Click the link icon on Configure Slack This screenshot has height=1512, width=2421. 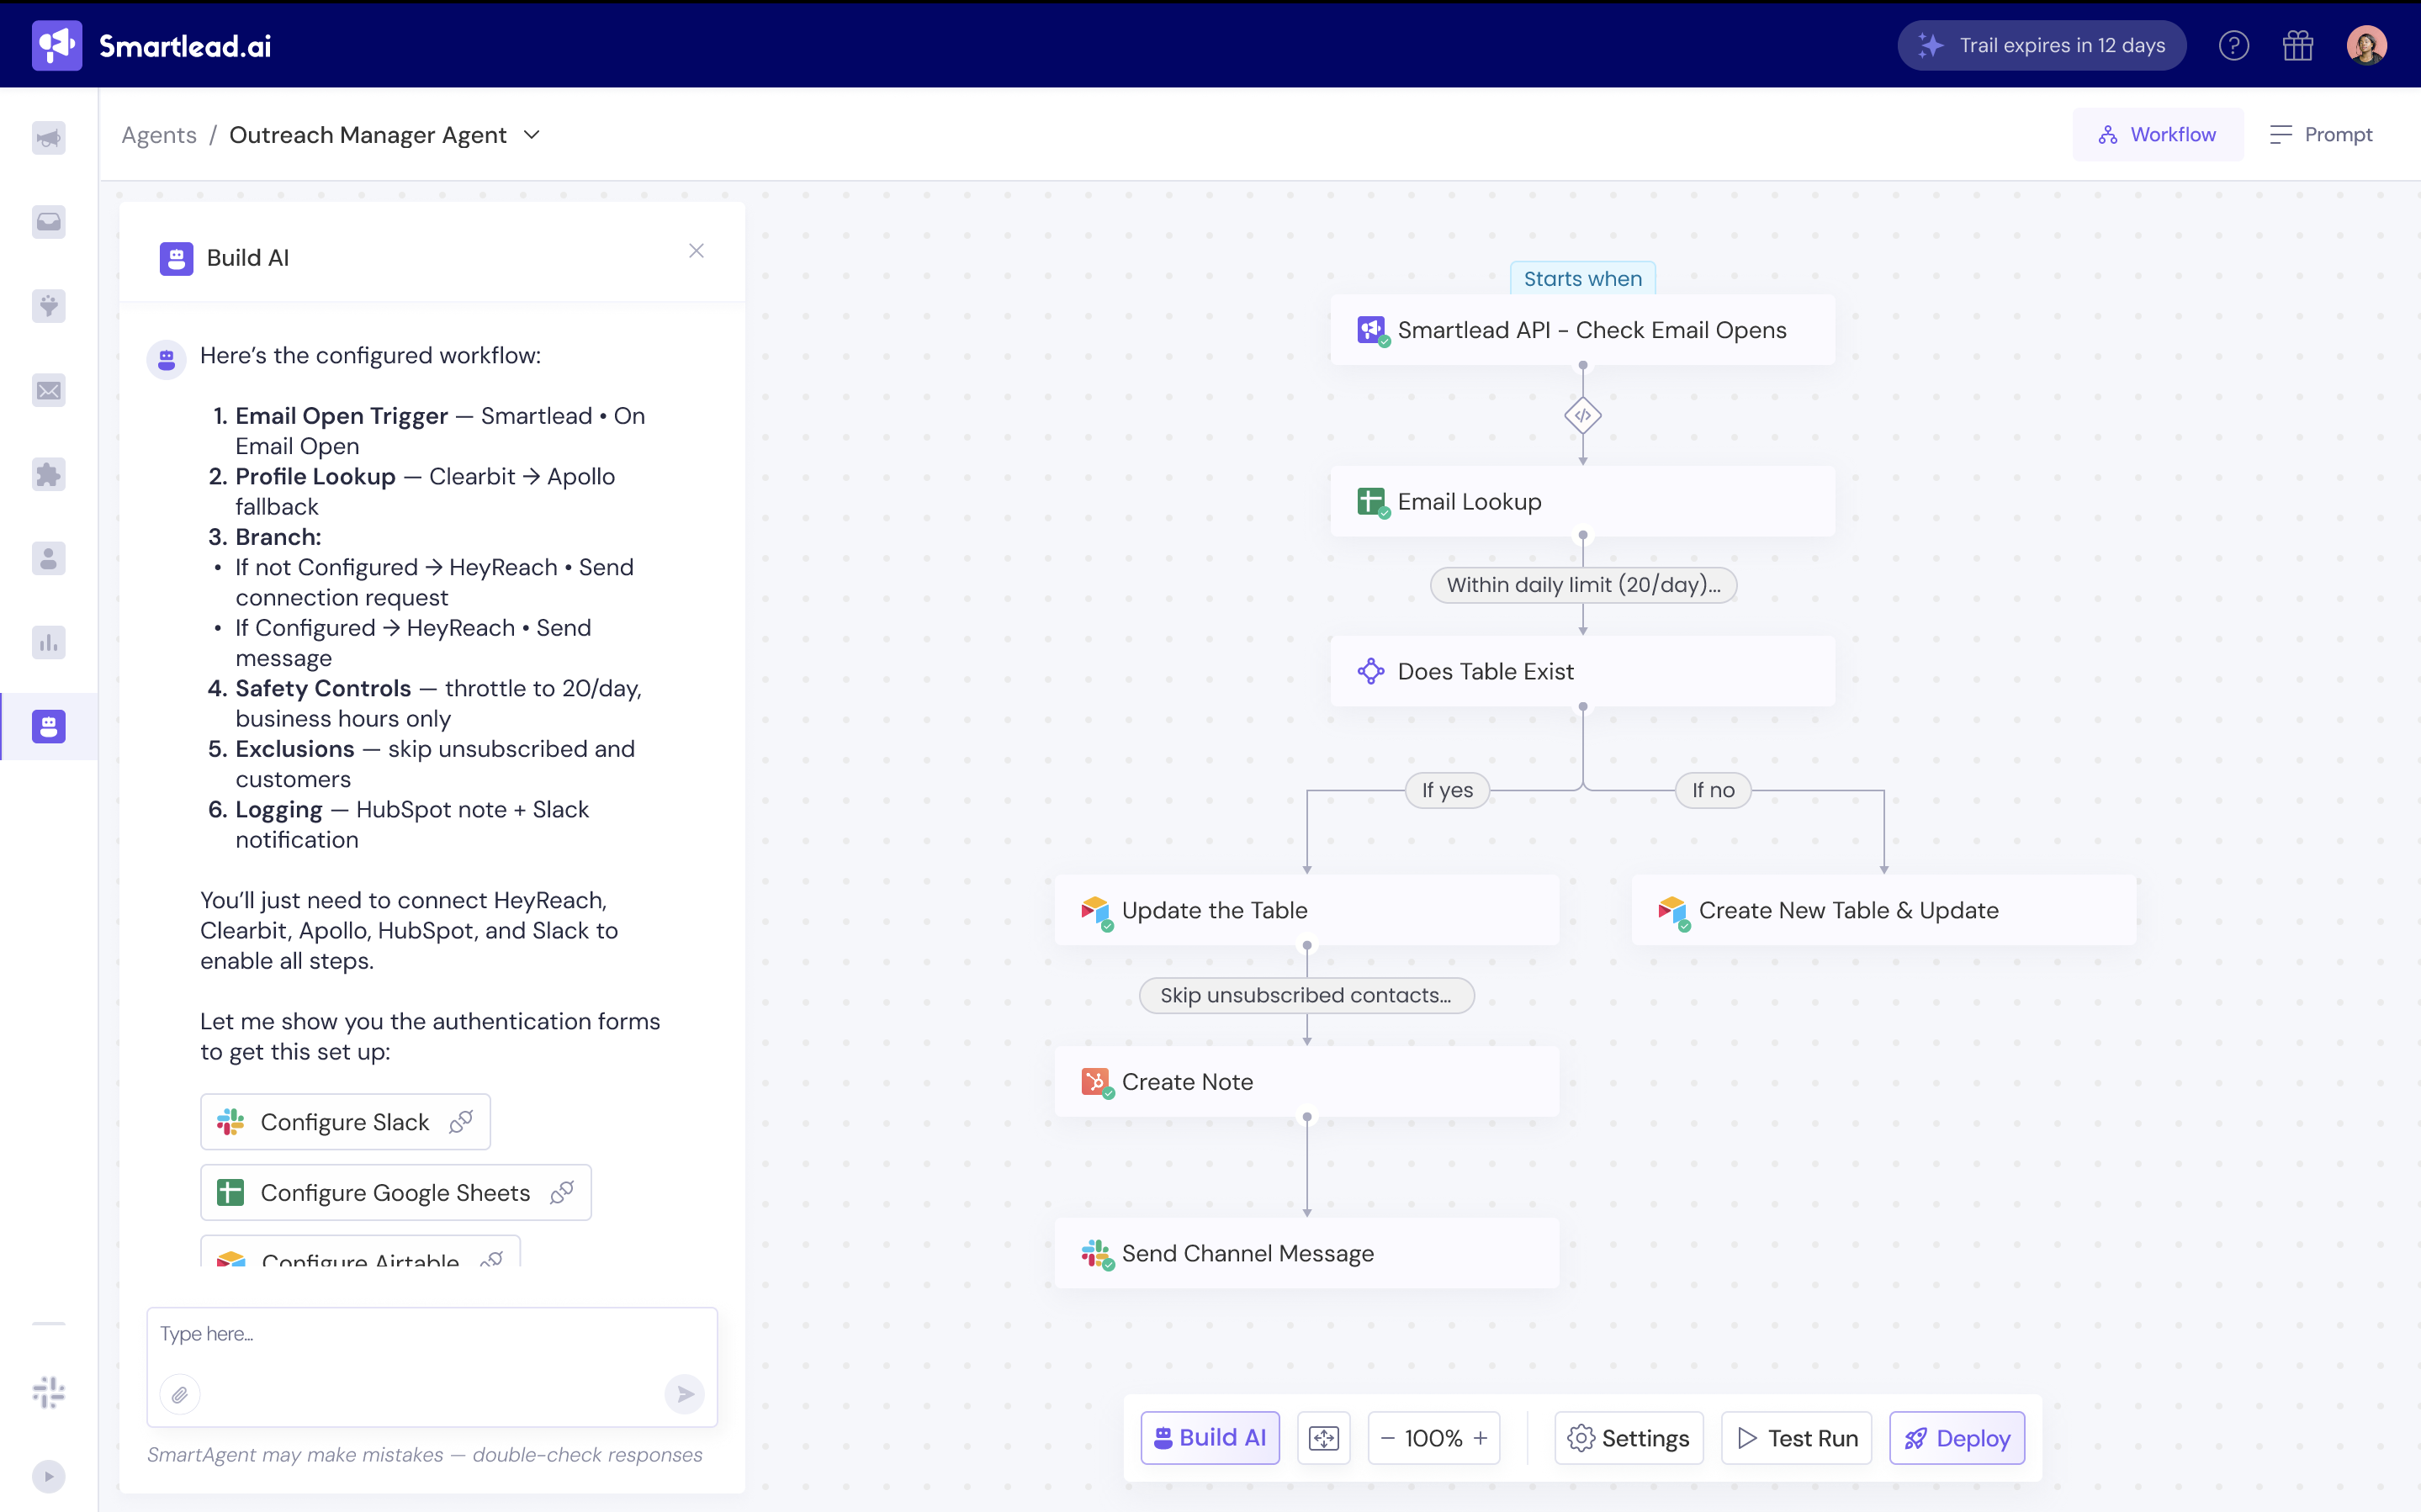click(x=461, y=1122)
